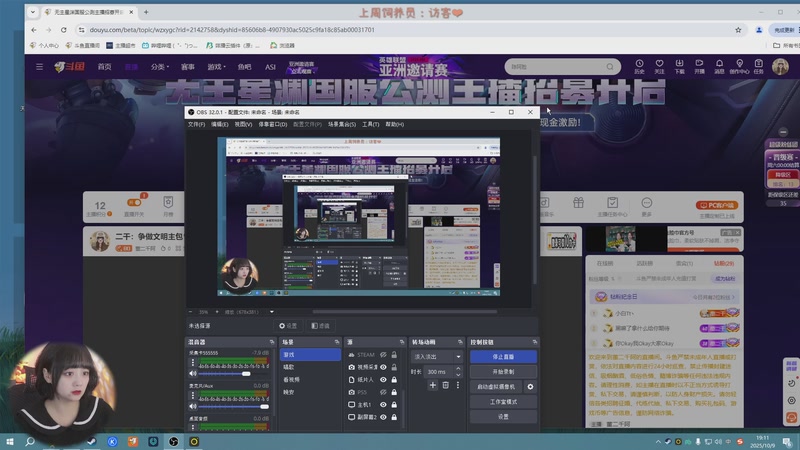Open the OBS 编辑(E) menu
The width and height of the screenshot is (800, 450).
pos(219,124)
